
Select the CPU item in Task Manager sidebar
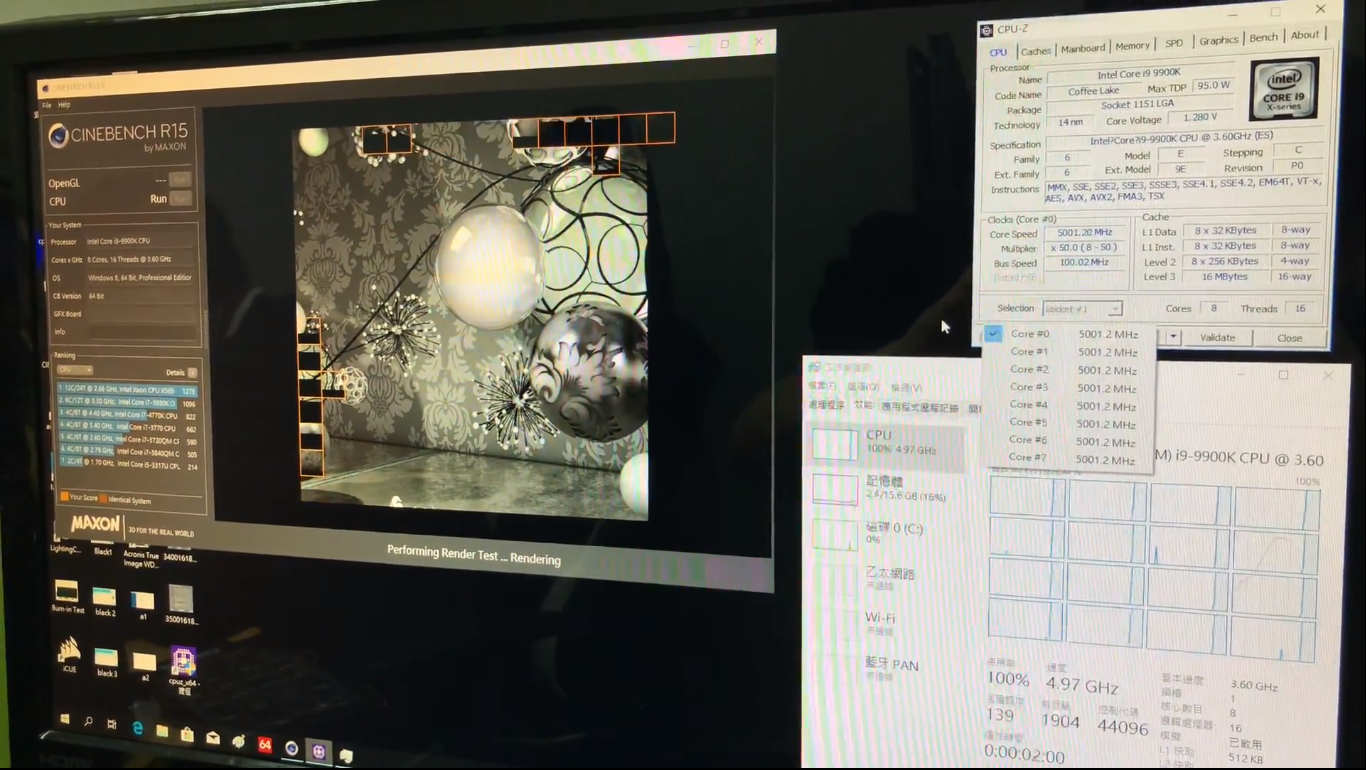click(x=885, y=442)
